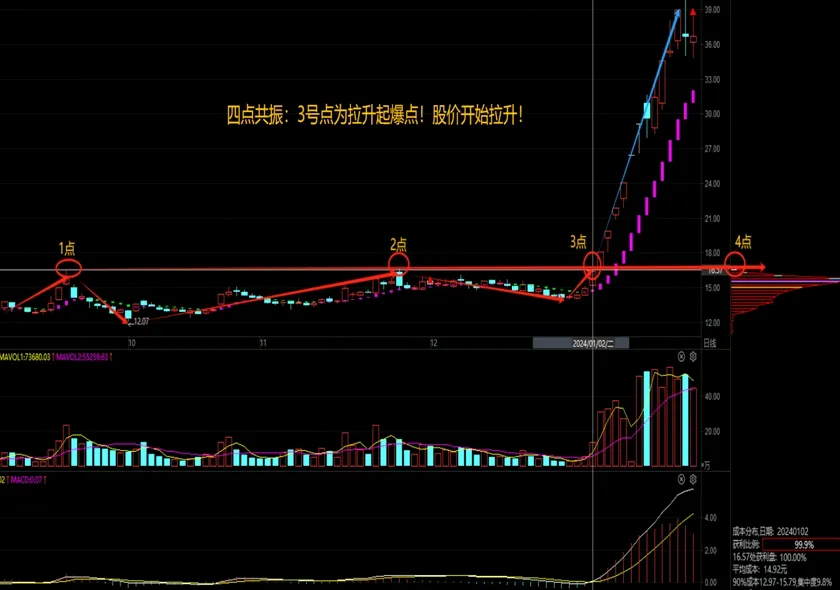Click the 4.00 MACD axis value
Image resolution: width=840 pixels, height=590 pixels.
[x=710, y=518]
